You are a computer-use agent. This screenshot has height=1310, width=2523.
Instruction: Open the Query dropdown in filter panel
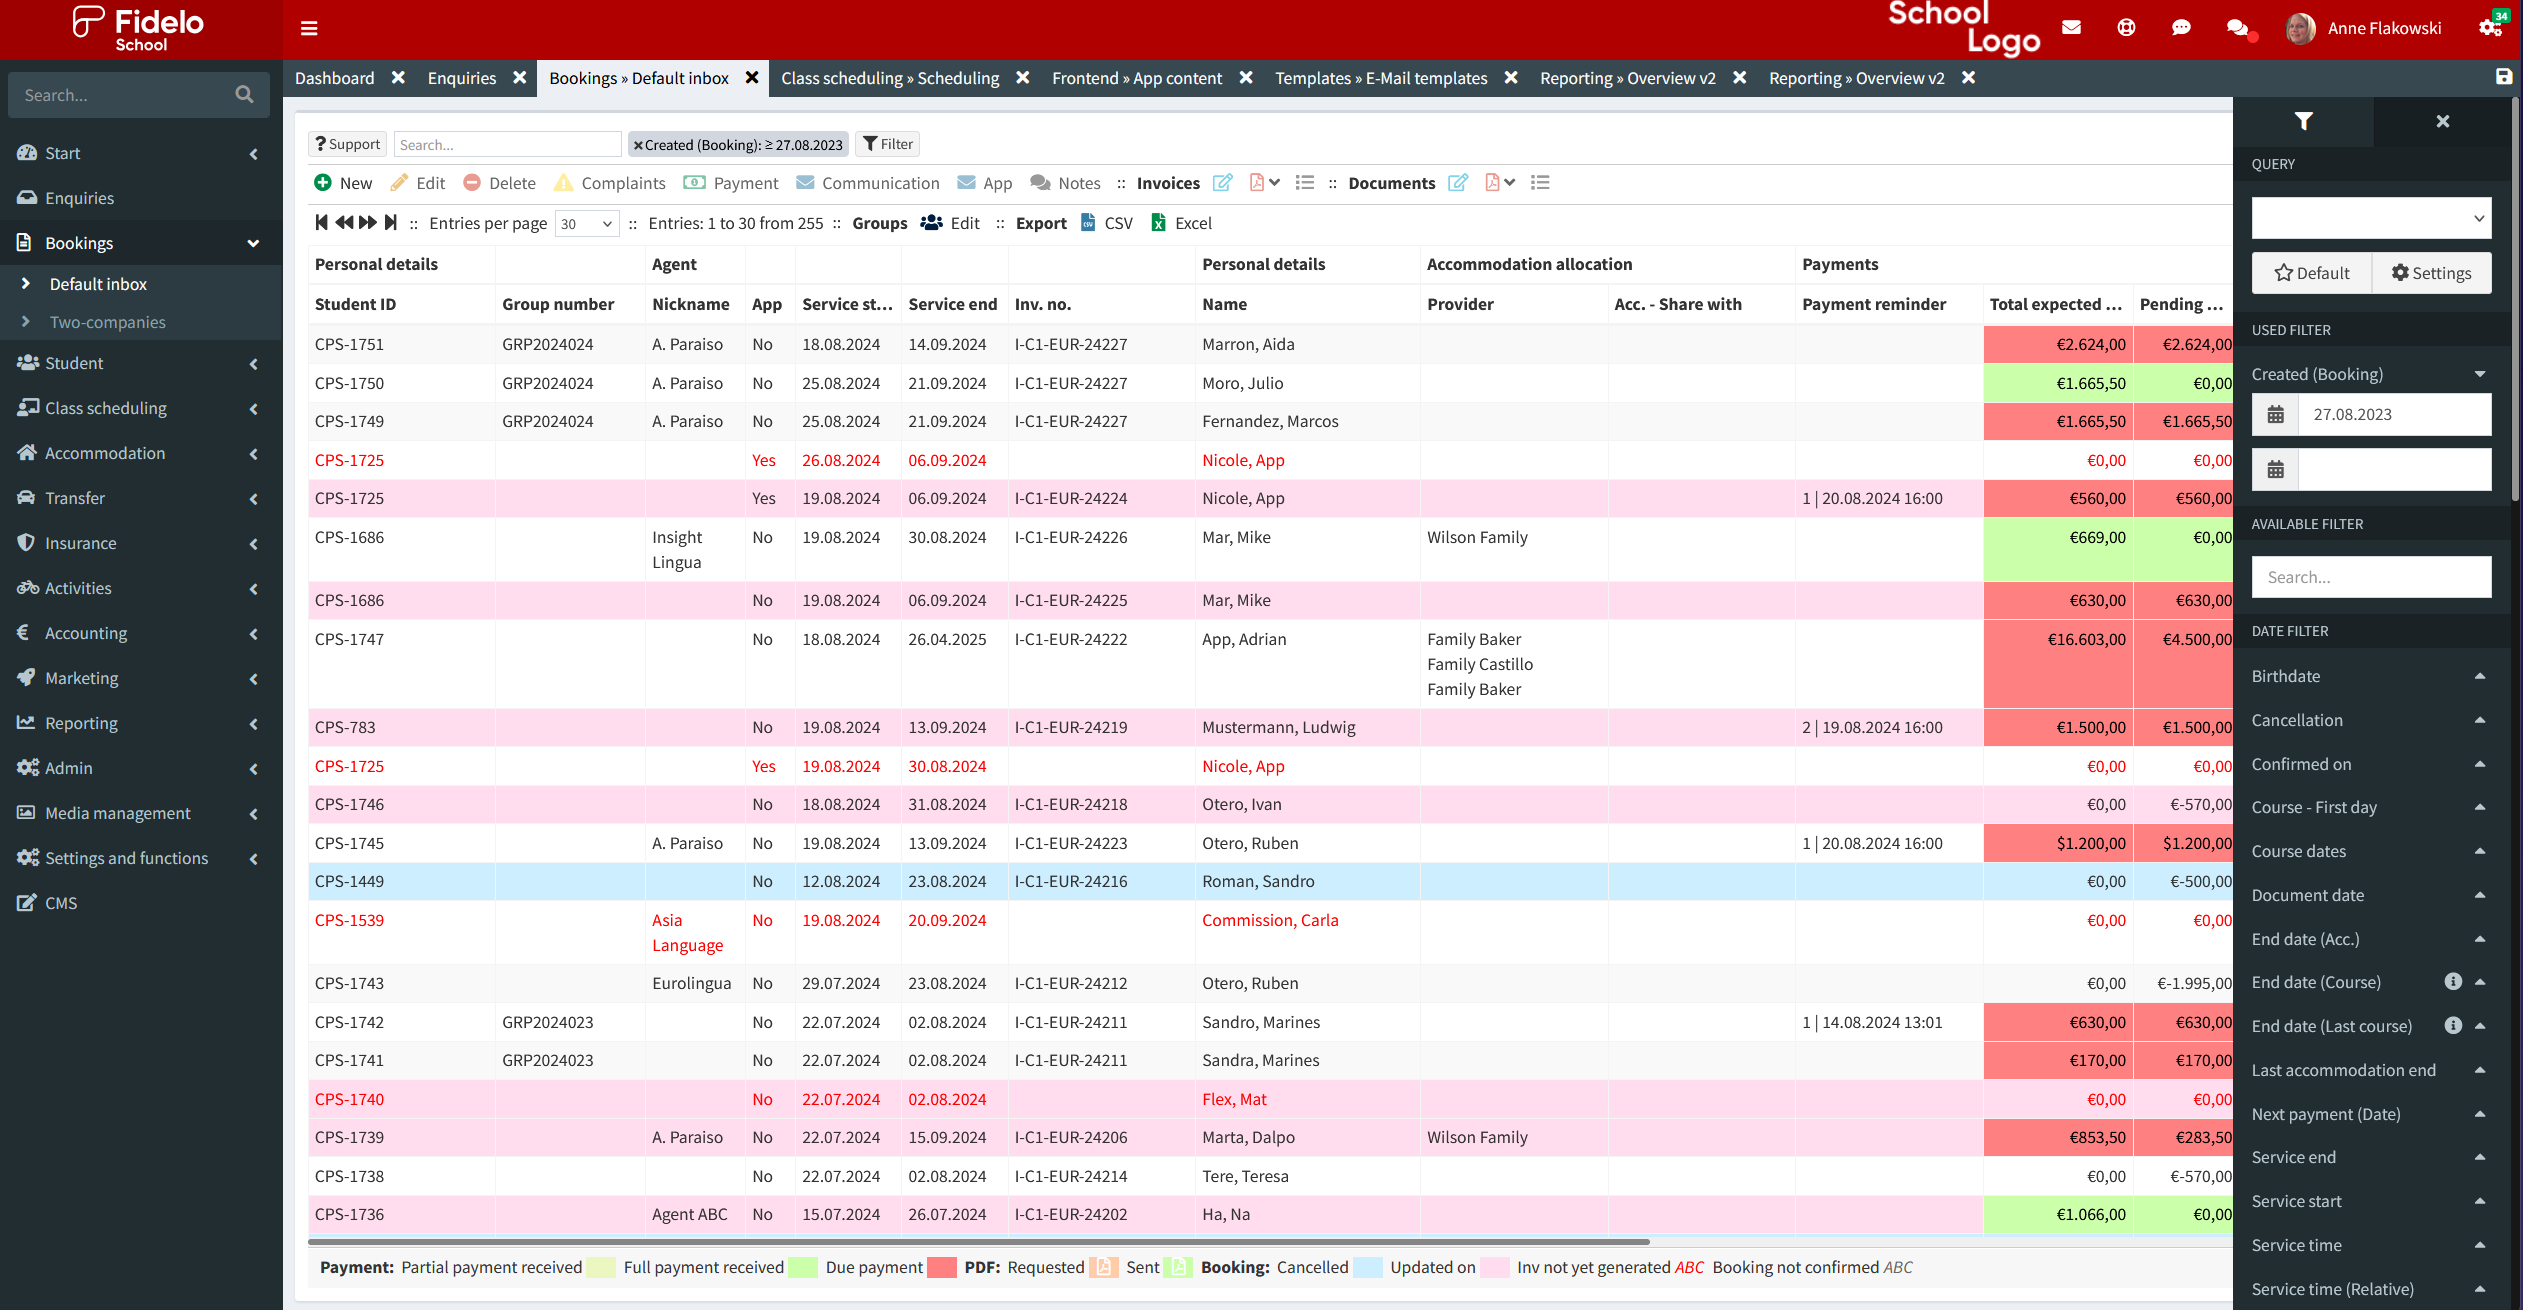pos(2370,218)
